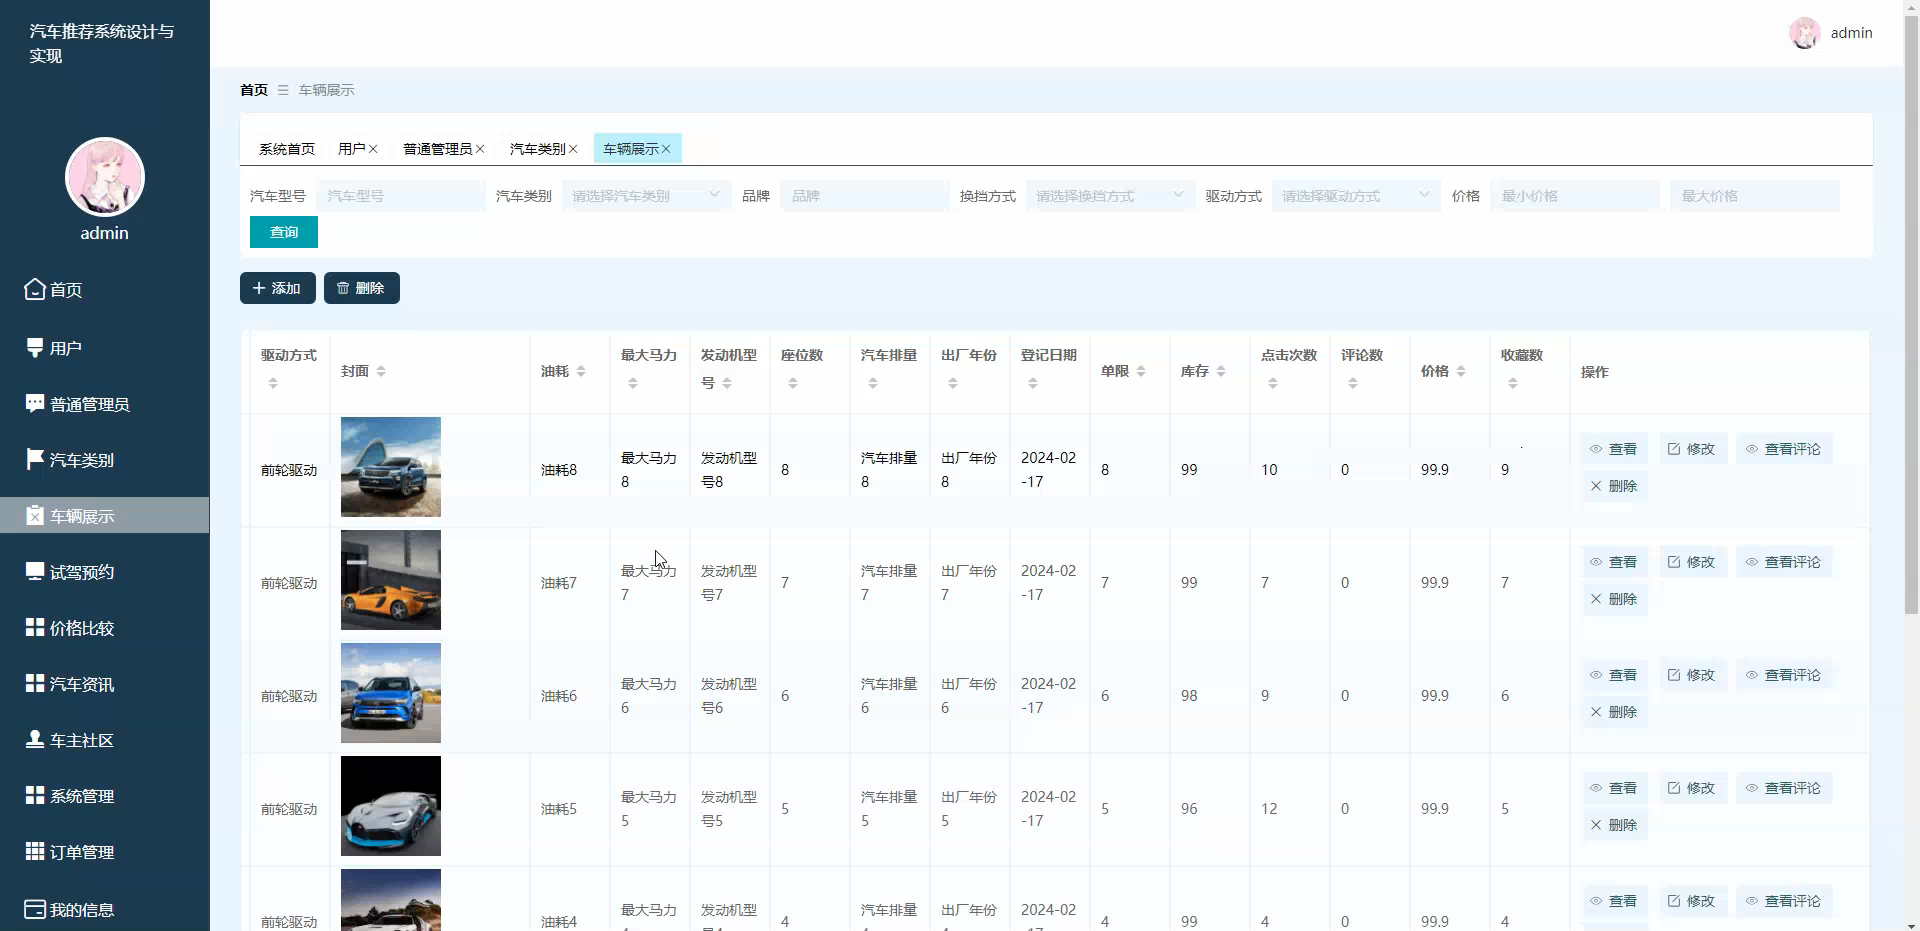Click 查看 for the 油耗8 row

(1614, 449)
